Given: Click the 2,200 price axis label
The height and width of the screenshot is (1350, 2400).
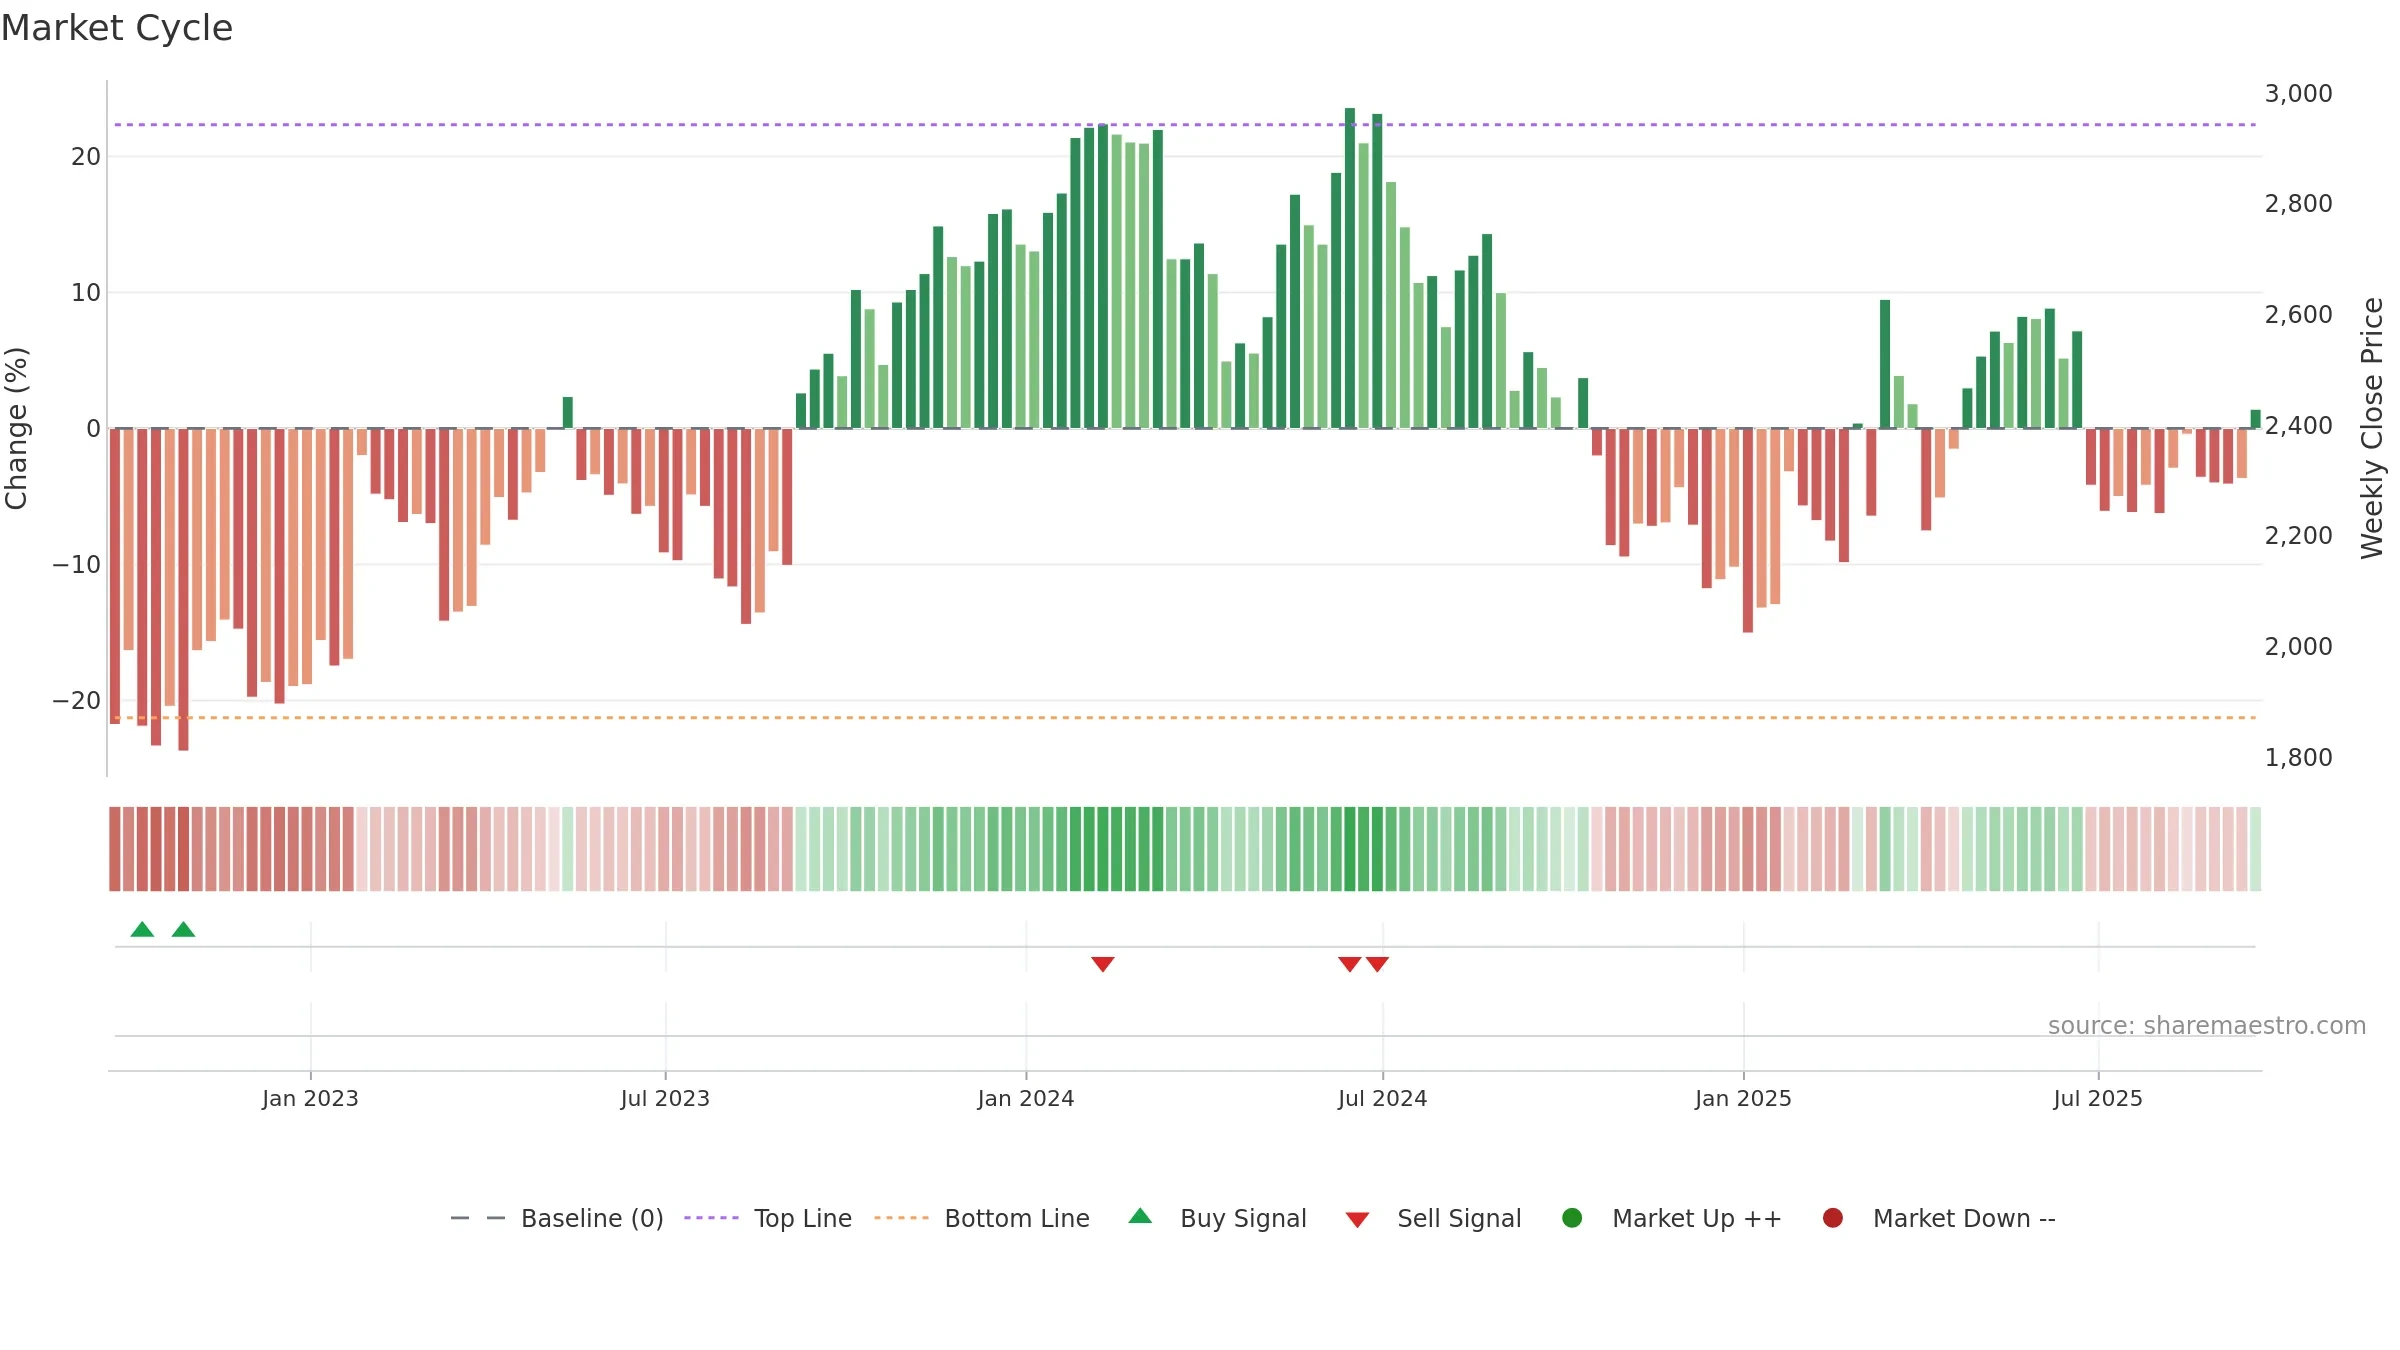Looking at the screenshot, I should [2298, 536].
